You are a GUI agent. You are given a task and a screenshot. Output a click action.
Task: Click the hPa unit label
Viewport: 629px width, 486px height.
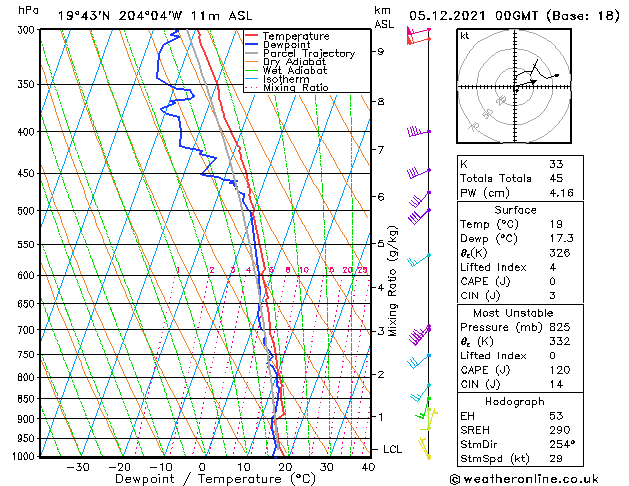pos(28,10)
